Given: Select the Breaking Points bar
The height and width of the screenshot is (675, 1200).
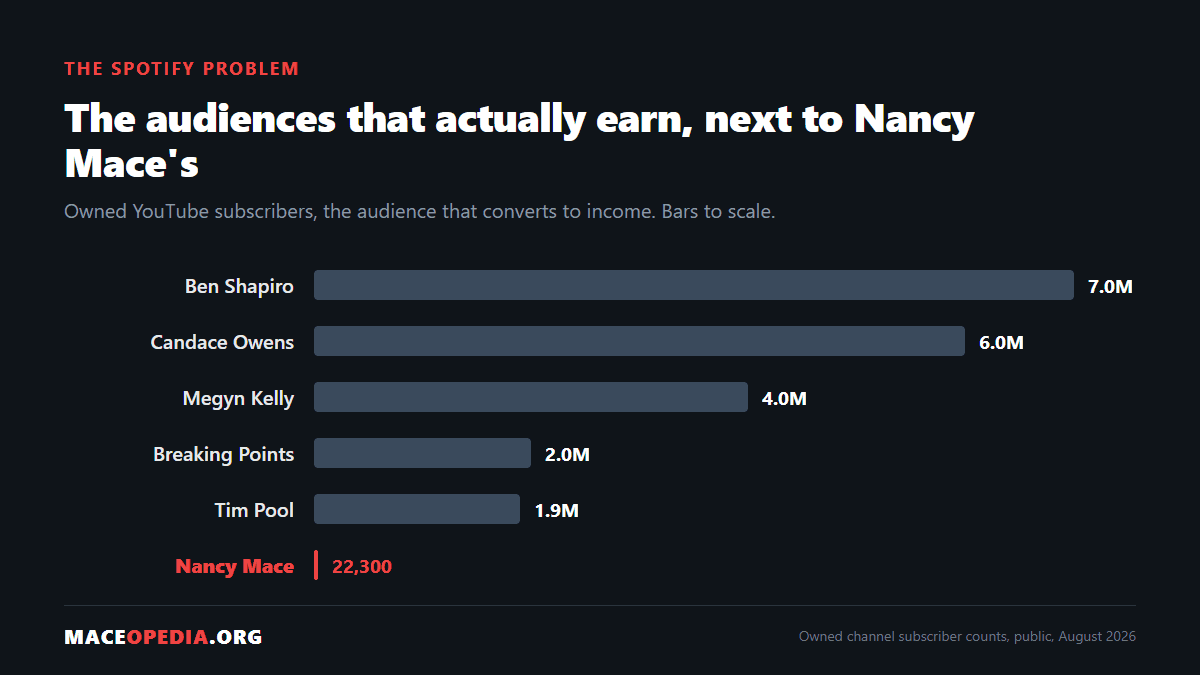Looking at the screenshot, I should [x=422, y=453].
